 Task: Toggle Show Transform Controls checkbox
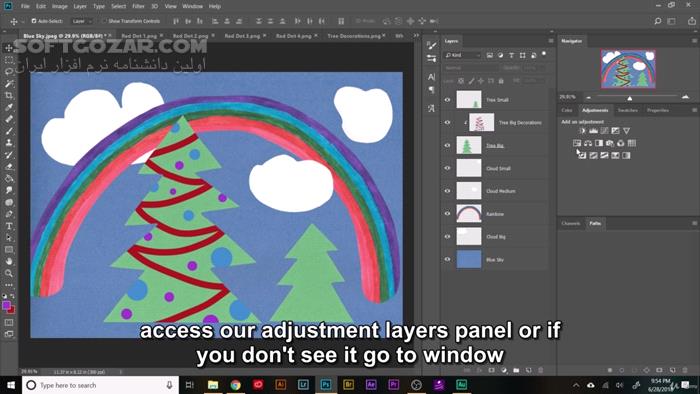[104, 21]
